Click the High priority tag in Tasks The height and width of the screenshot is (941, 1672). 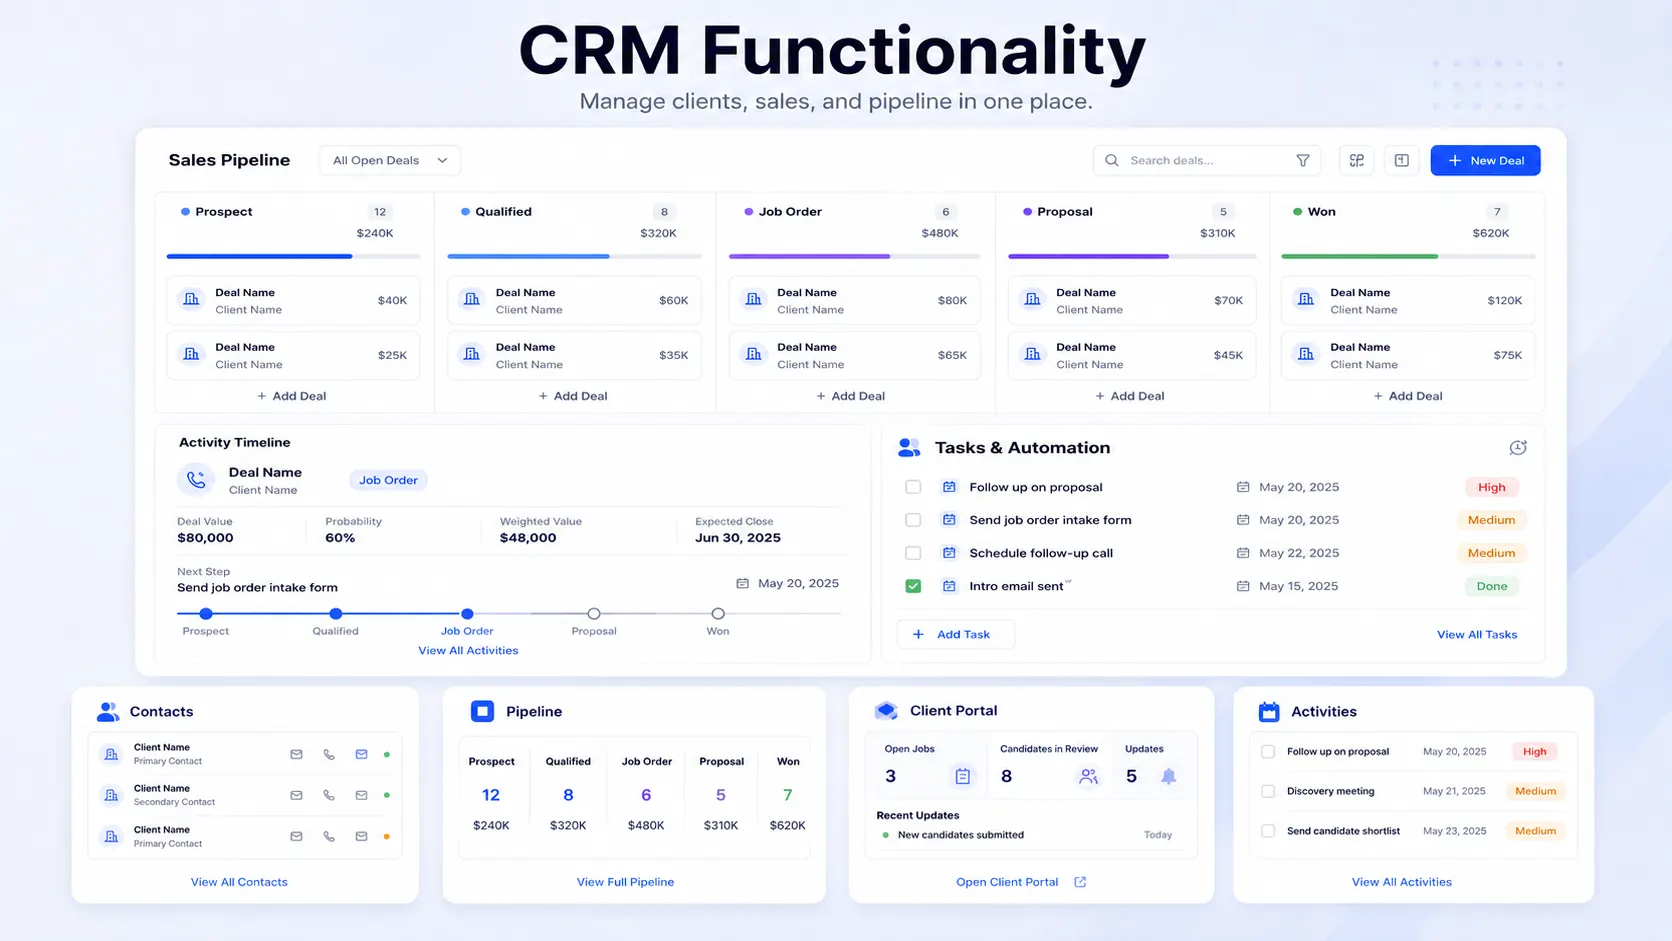click(1492, 487)
